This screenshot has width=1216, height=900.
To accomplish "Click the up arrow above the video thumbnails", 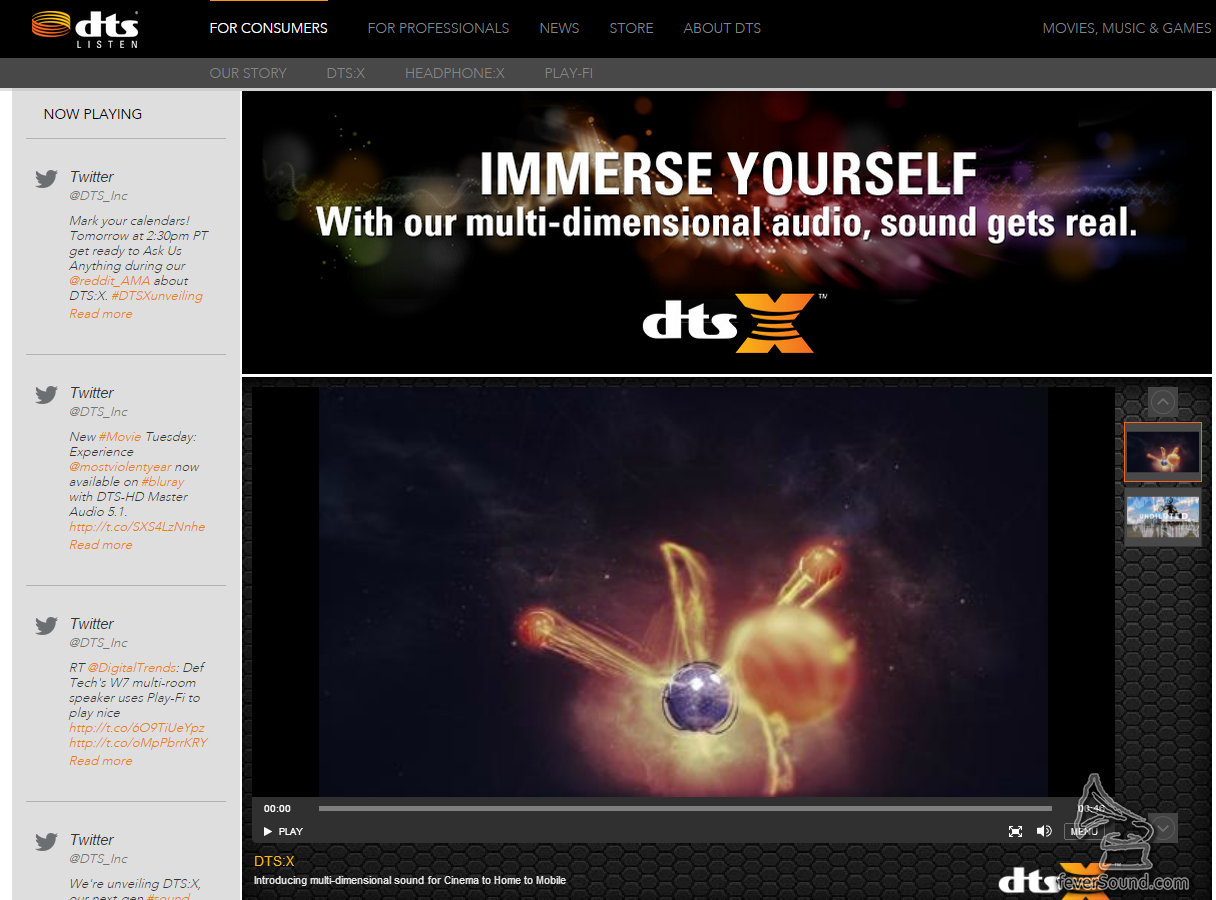I will click(x=1162, y=402).
